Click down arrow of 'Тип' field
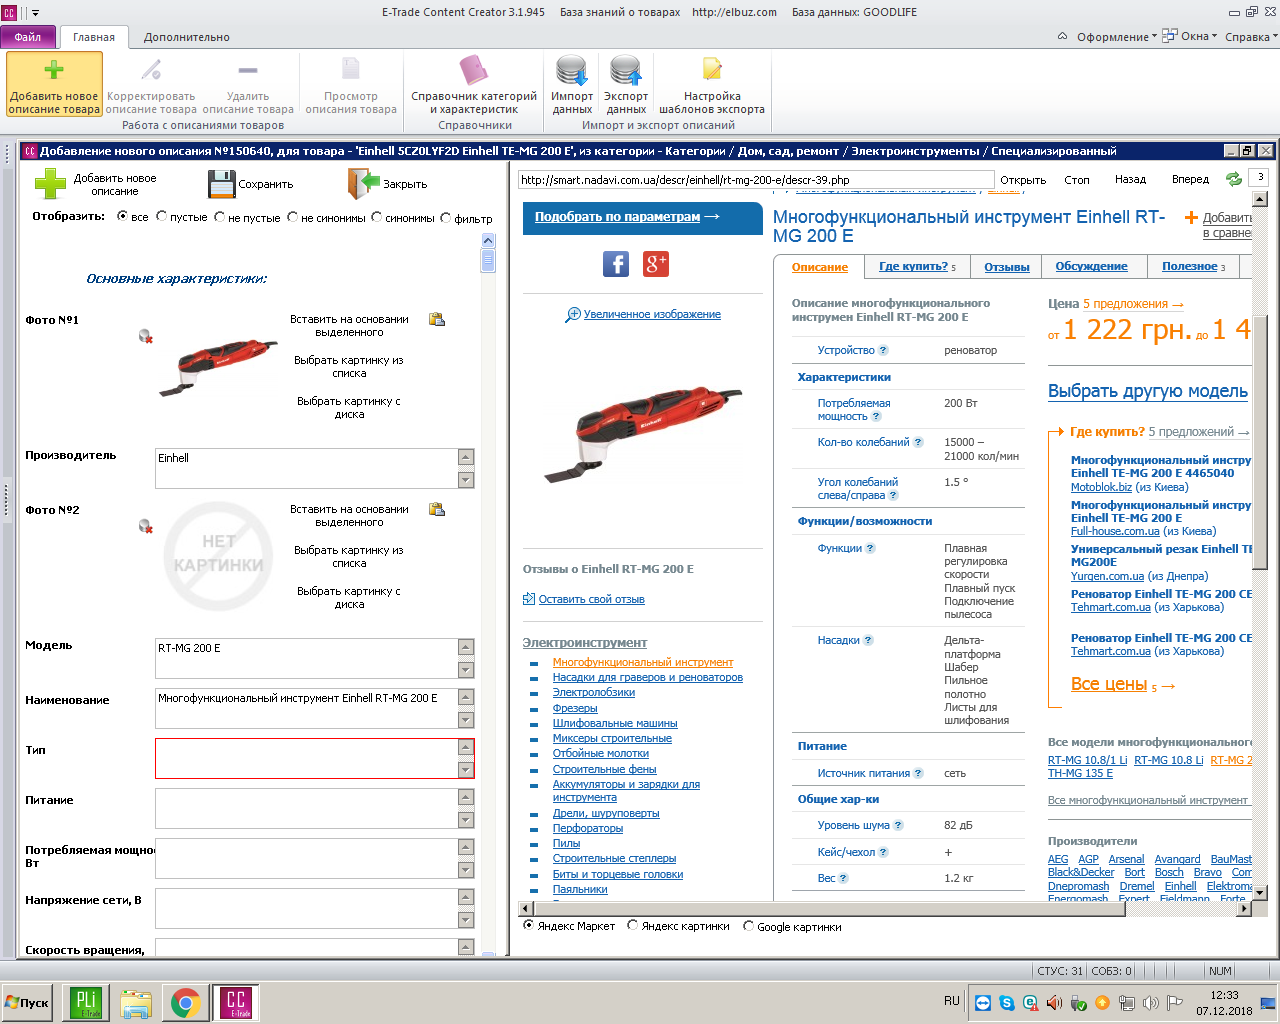The width and height of the screenshot is (1280, 1024). pyautogui.click(x=466, y=770)
